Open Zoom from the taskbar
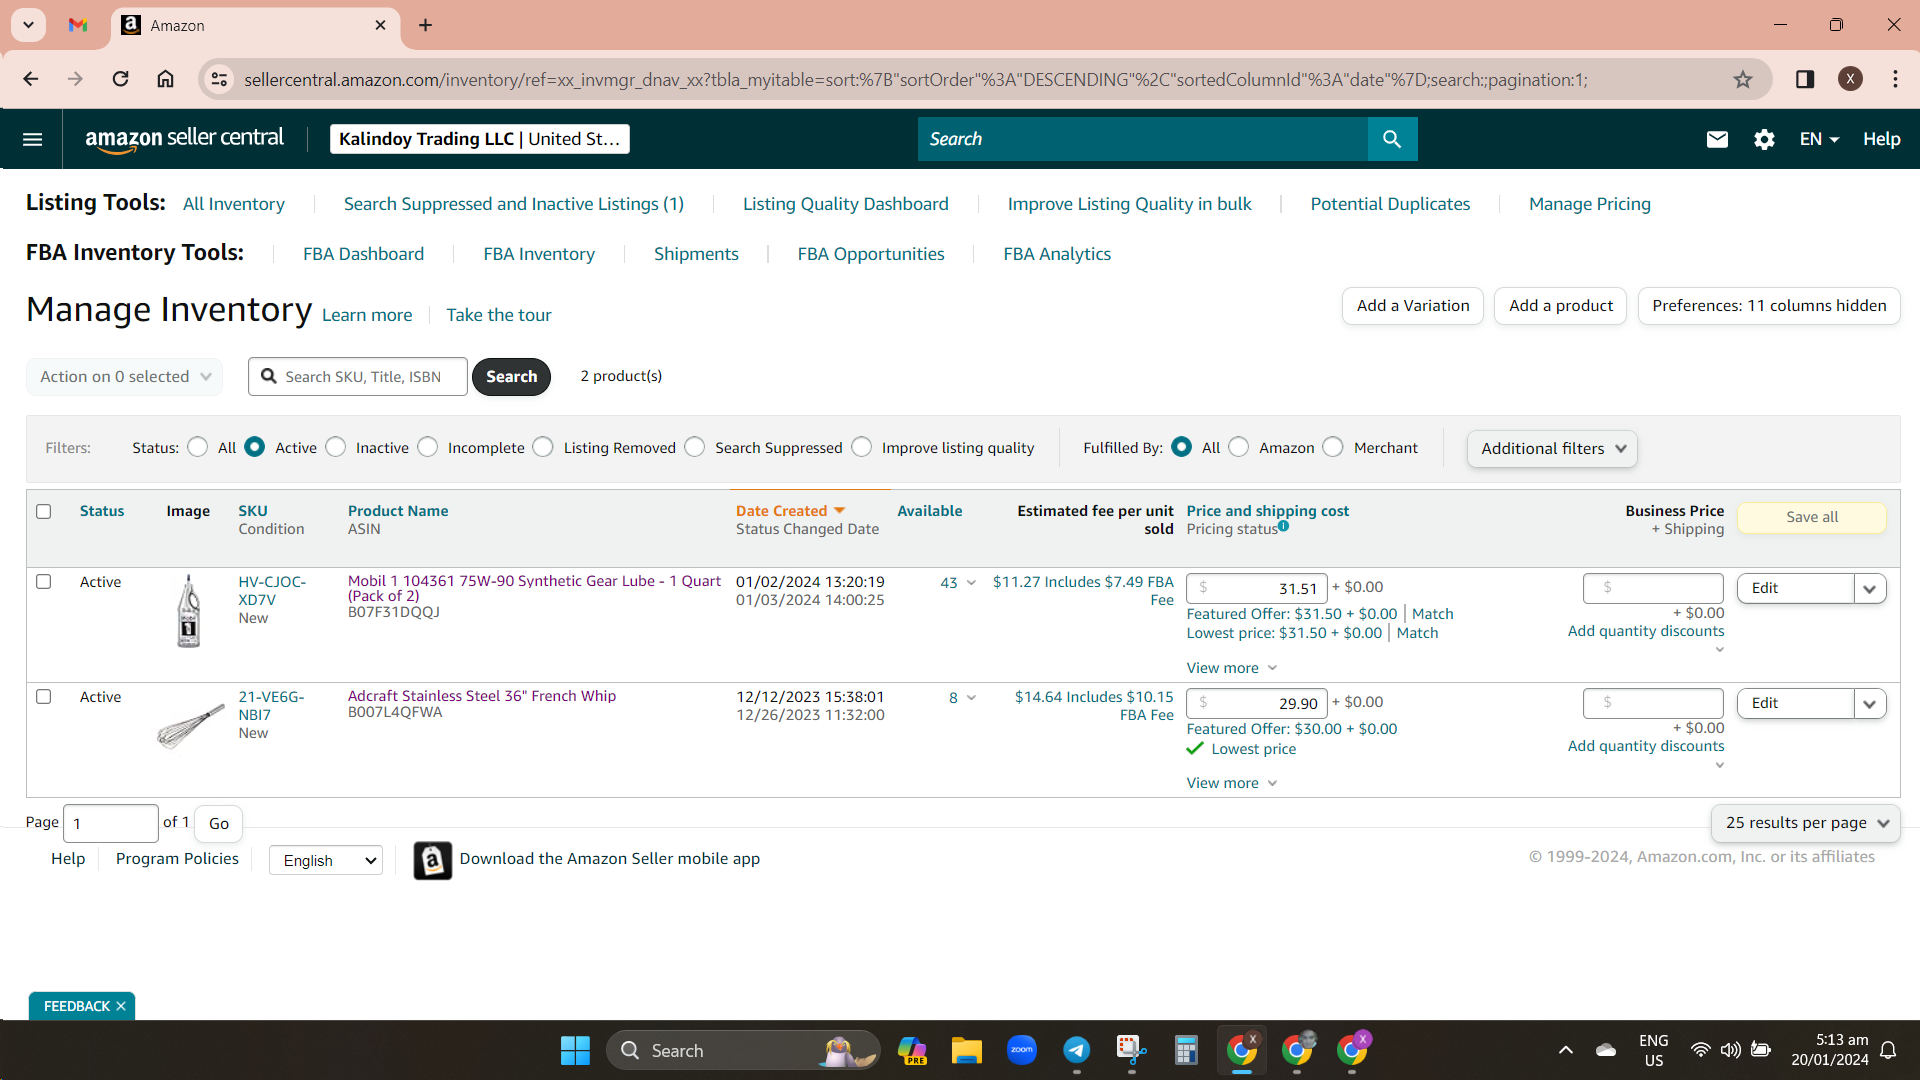This screenshot has height=1080, width=1920. tap(1021, 1050)
